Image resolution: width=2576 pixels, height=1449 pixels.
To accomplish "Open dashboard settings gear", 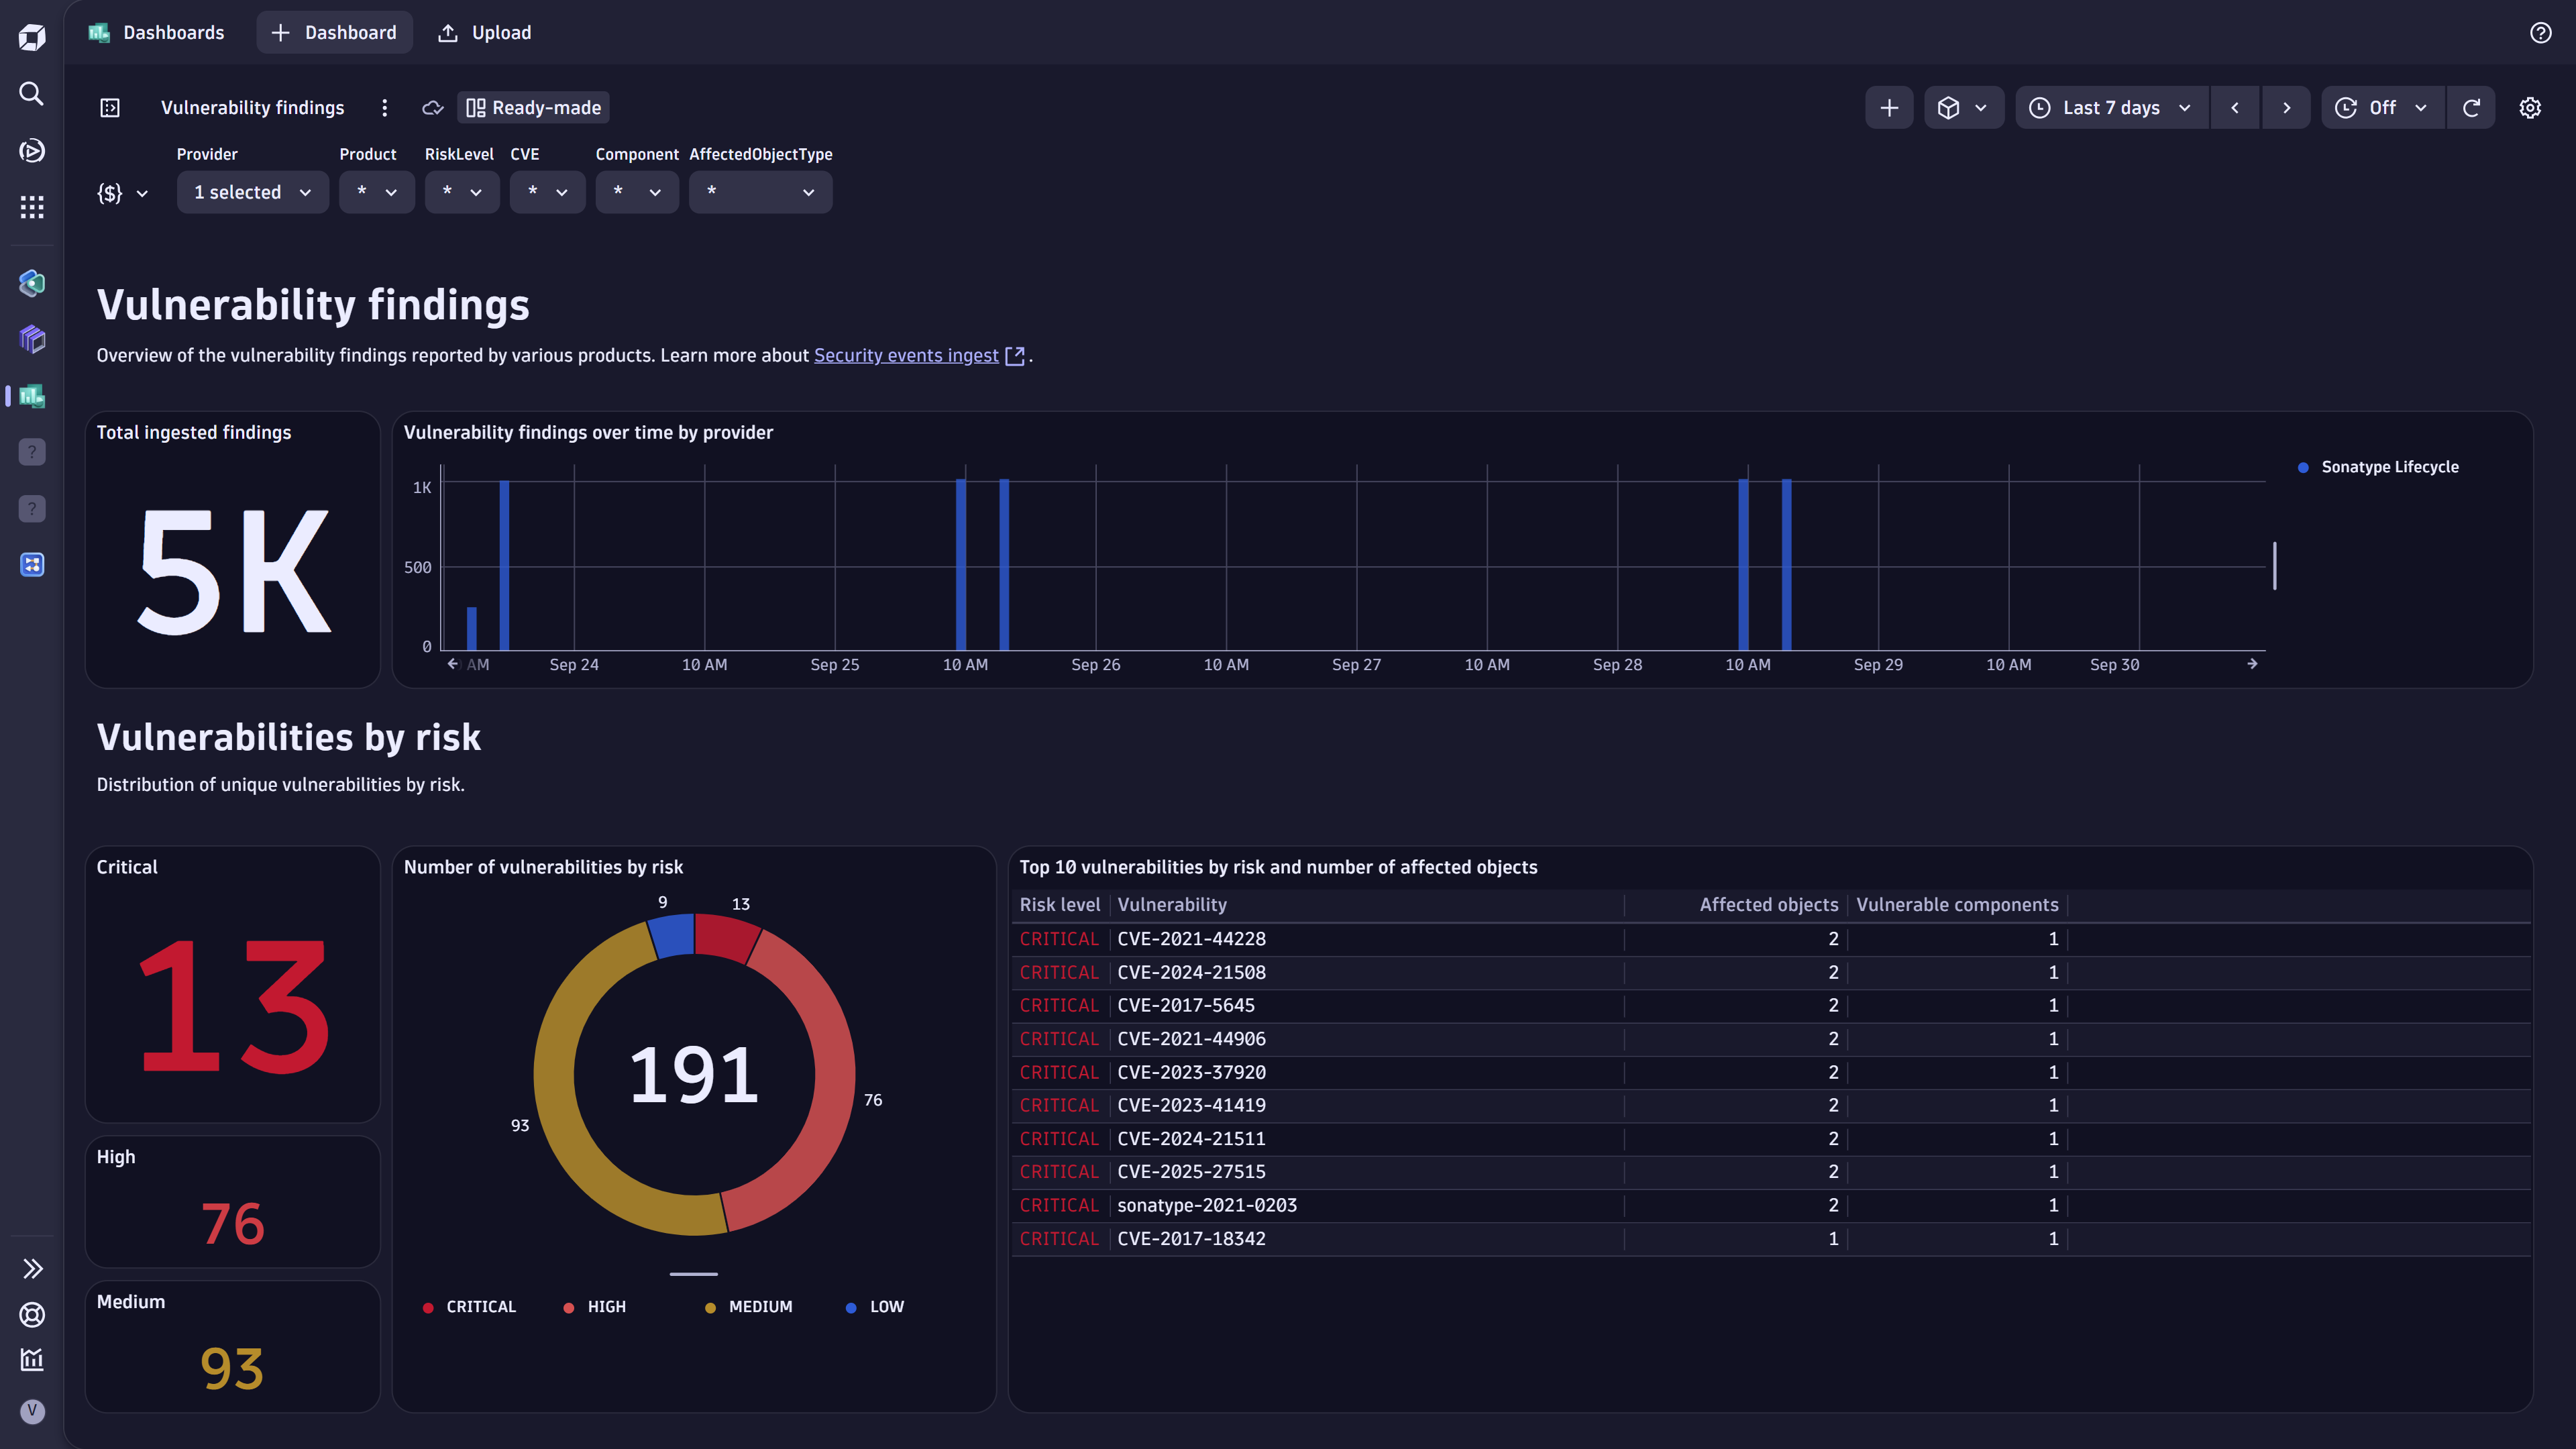I will pos(2531,107).
